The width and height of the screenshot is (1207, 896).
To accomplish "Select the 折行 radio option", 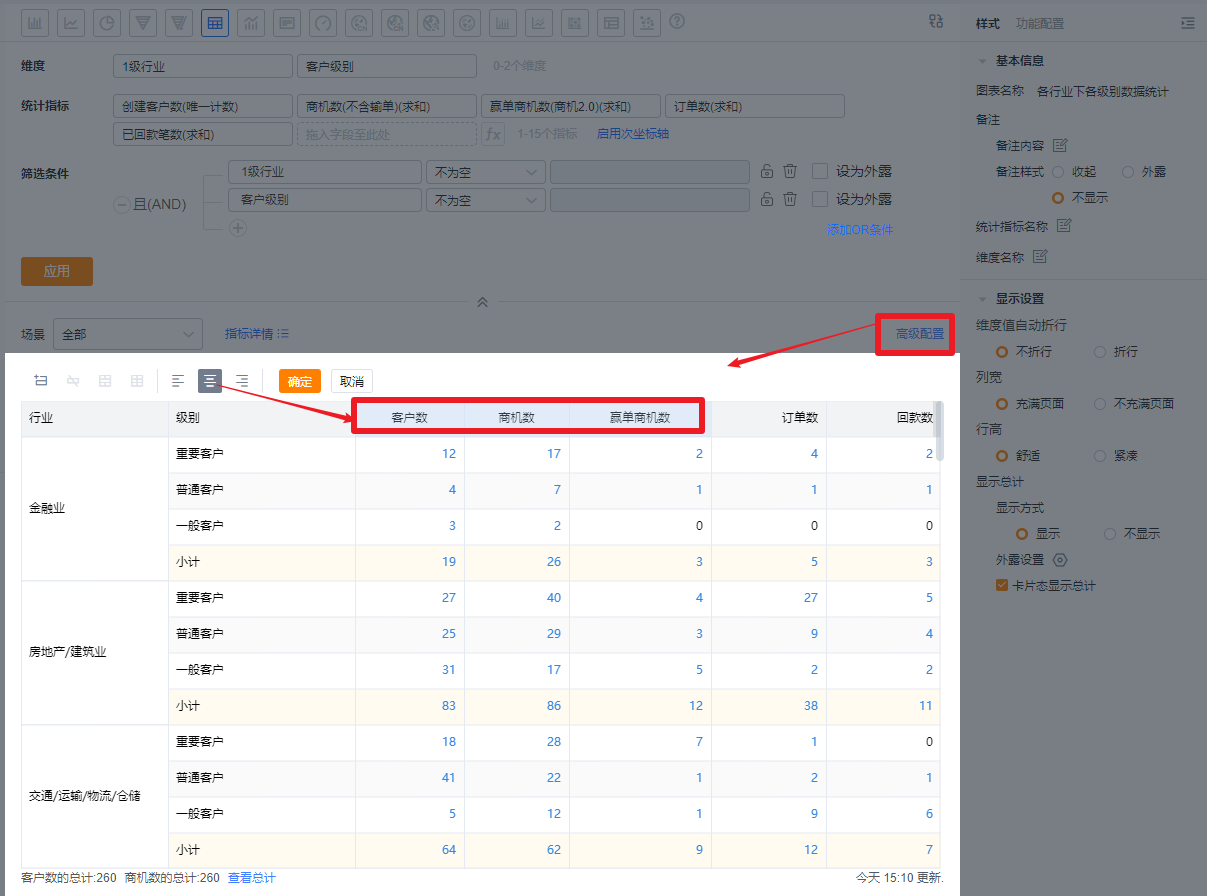I will [1100, 352].
